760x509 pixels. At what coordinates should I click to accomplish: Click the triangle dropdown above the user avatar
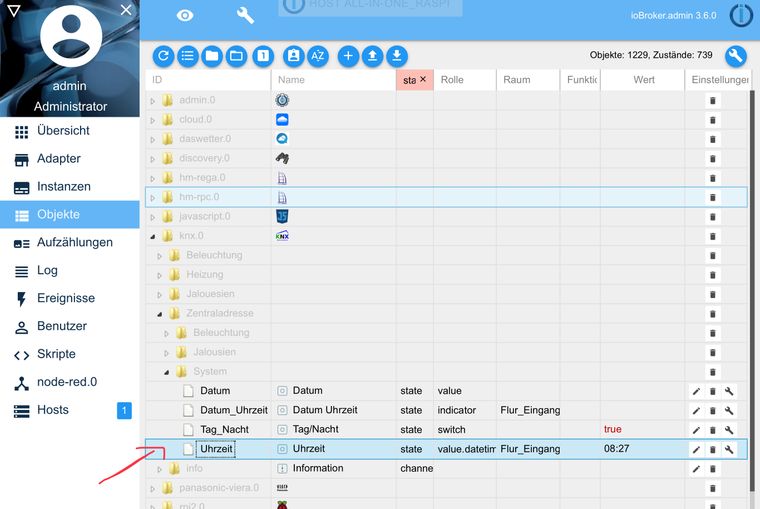(14, 11)
